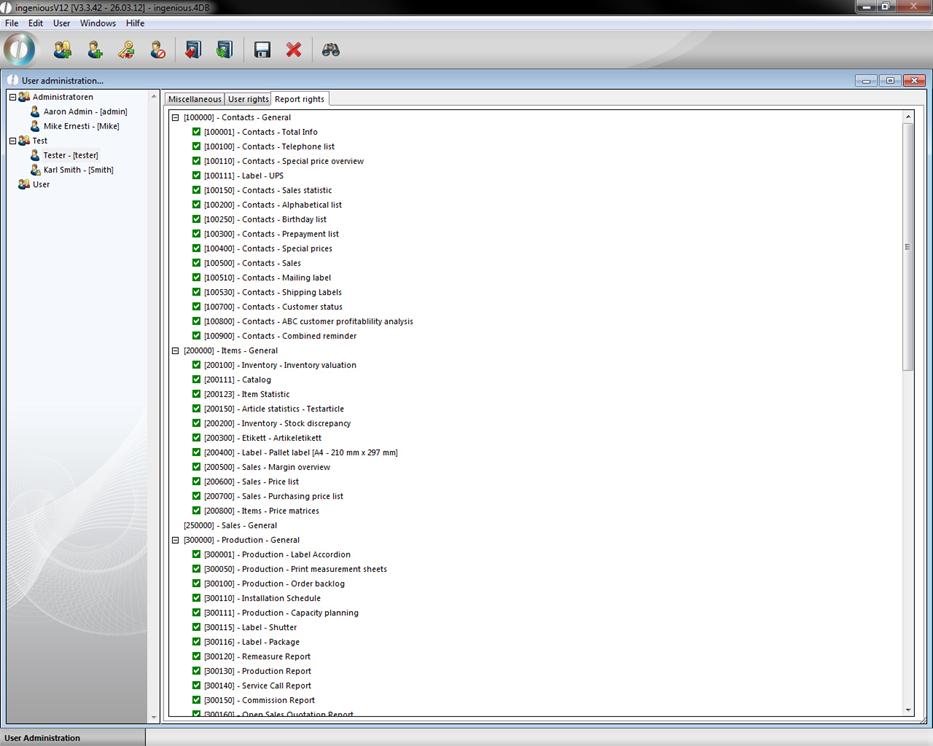This screenshot has width=933, height=746.
Task: Click the red X delete icon
Action: click(294, 49)
